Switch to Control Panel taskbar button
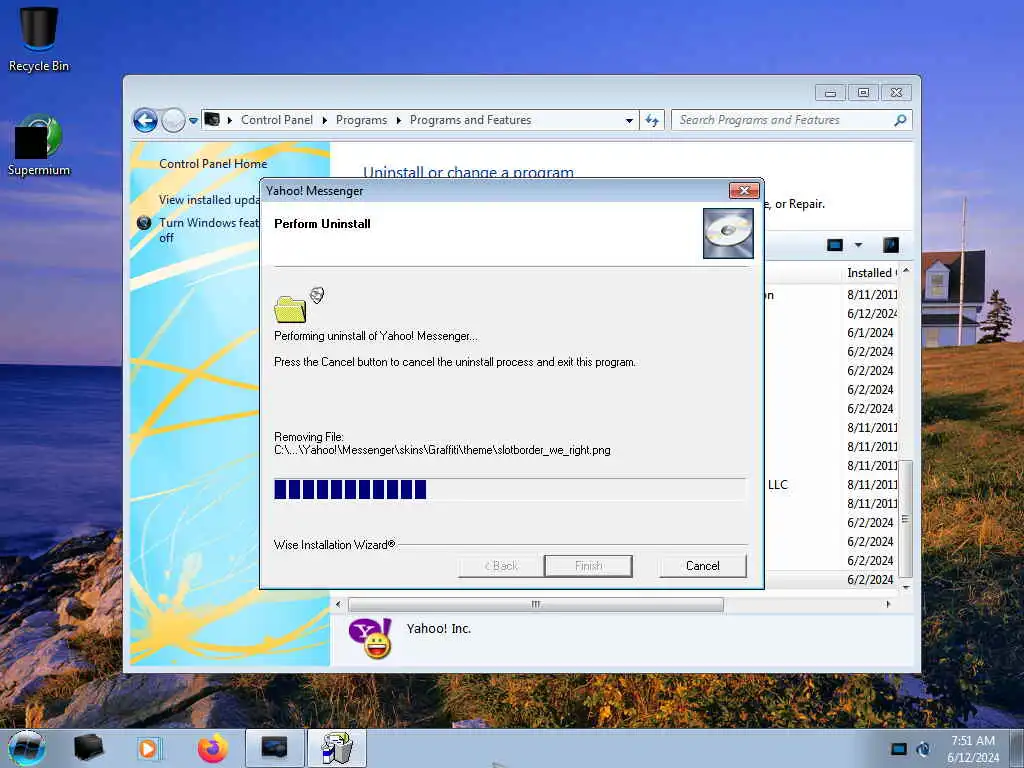1024x768 pixels. [275, 748]
